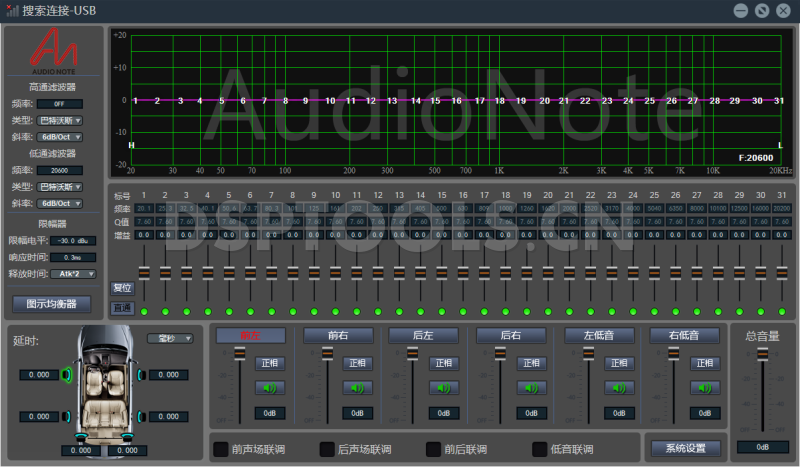Click front-right delay 0.000 field

(169, 375)
